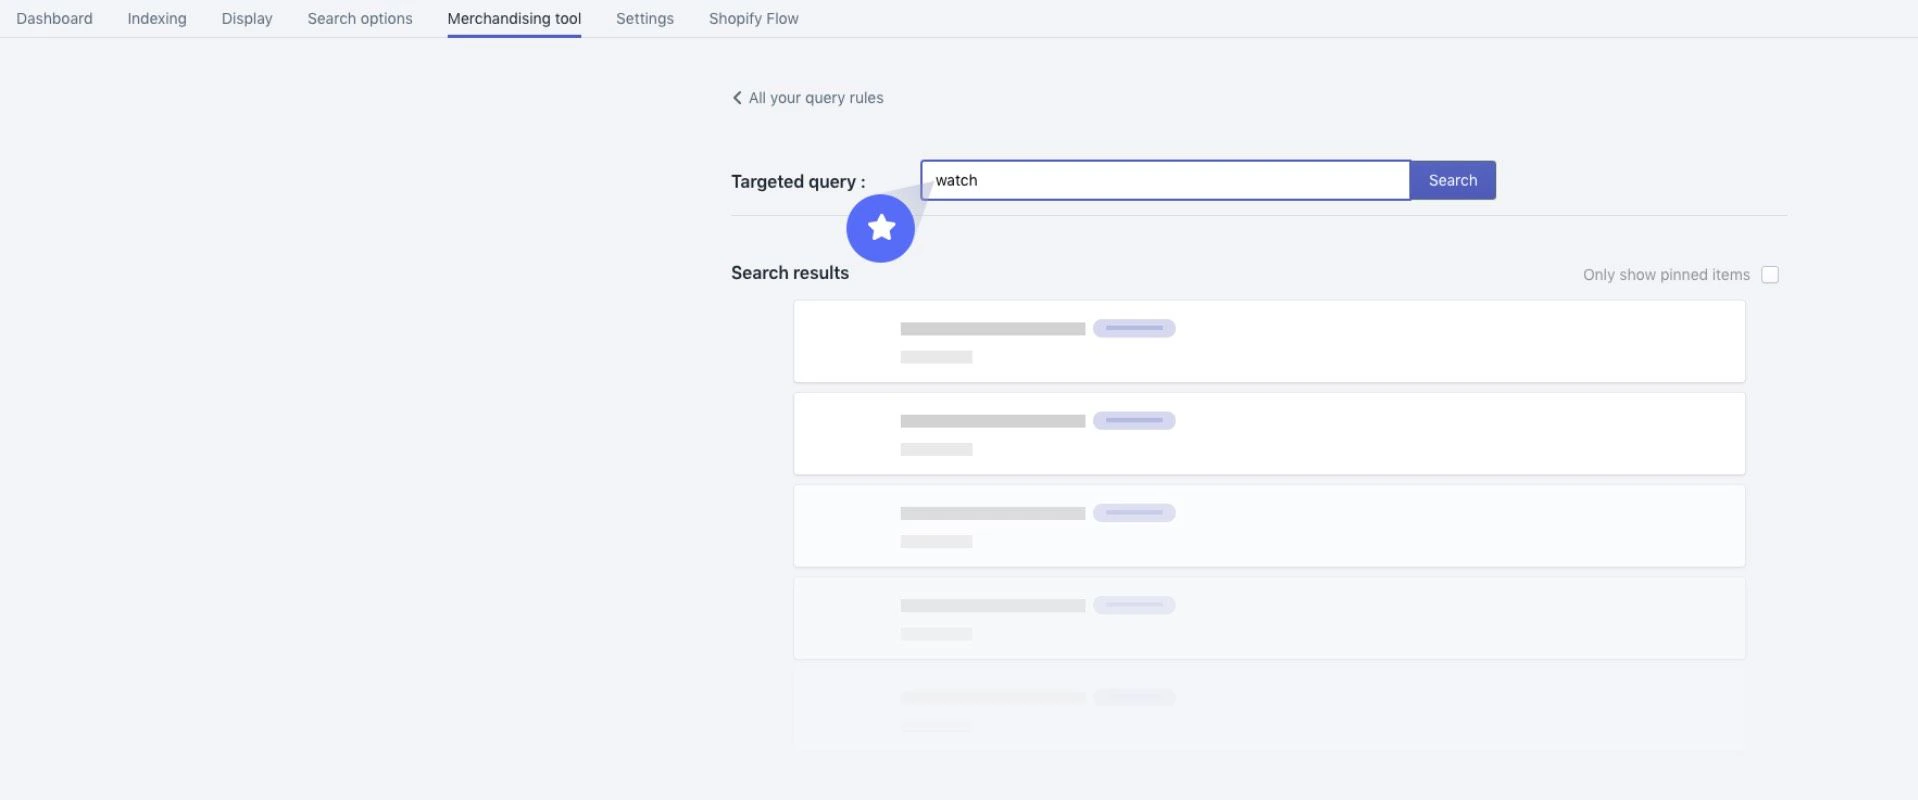The height and width of the screenshot is (800, 1918).
Task: Click the Search button
Action: pos(1452,180)
